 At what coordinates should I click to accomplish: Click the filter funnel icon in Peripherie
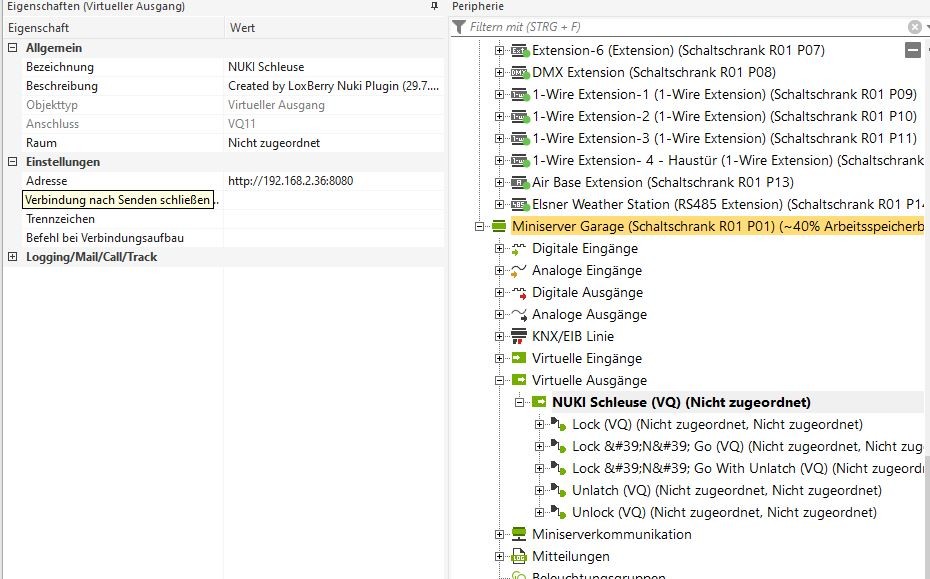click(459, 27)
